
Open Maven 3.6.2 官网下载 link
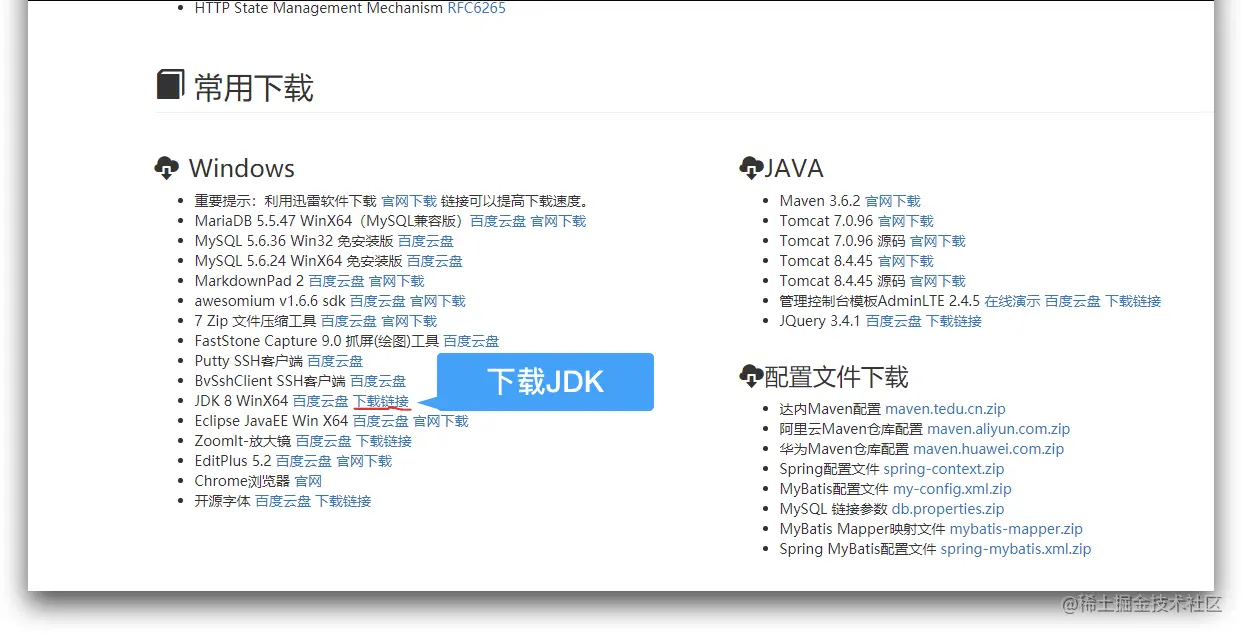pos(892,201)
